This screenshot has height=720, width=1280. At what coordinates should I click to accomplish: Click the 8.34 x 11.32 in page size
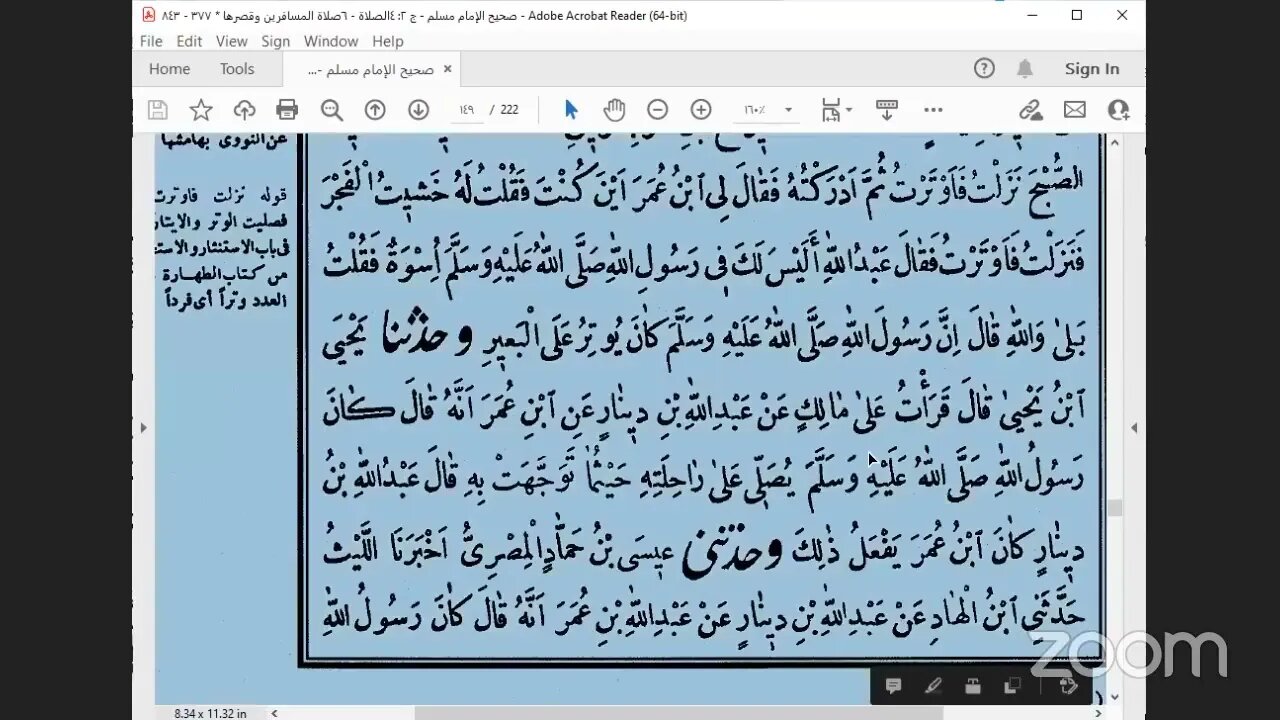(210, 713)
